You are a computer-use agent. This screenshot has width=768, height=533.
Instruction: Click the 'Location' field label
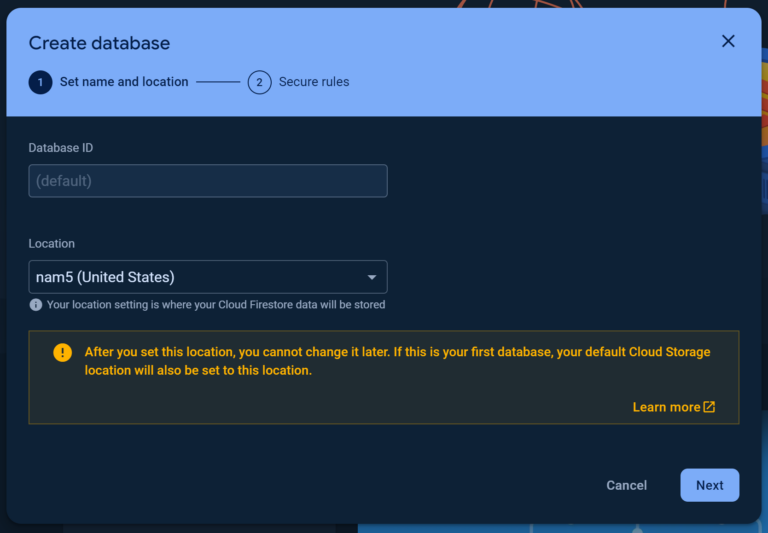click(52, 243)
